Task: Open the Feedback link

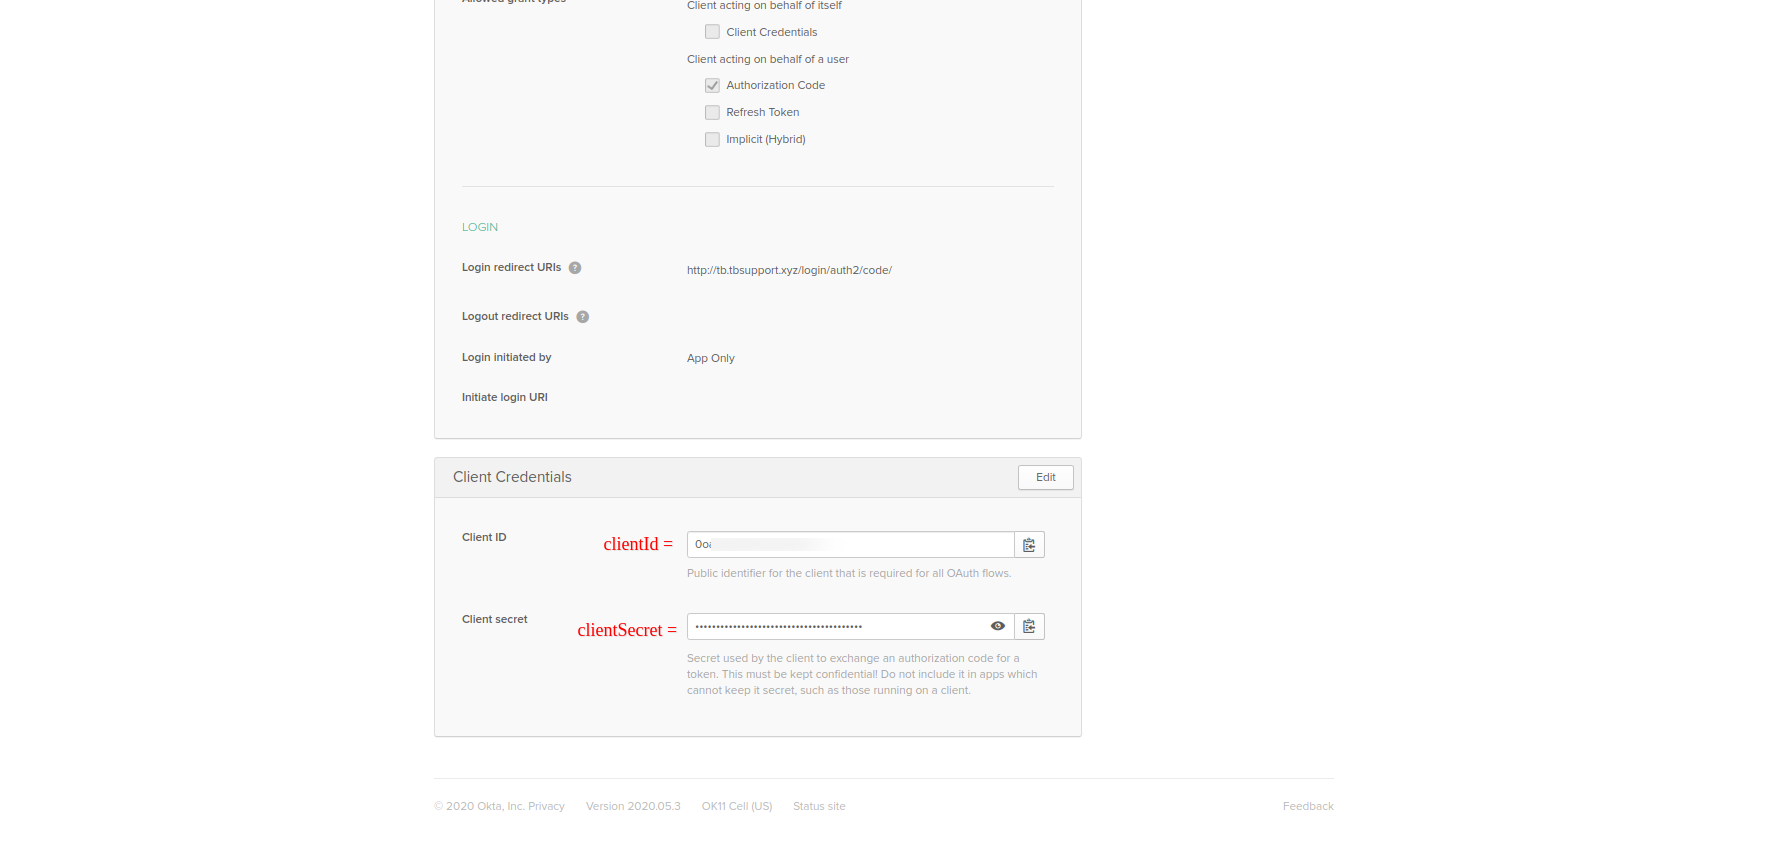Action: click(1307, 807)
